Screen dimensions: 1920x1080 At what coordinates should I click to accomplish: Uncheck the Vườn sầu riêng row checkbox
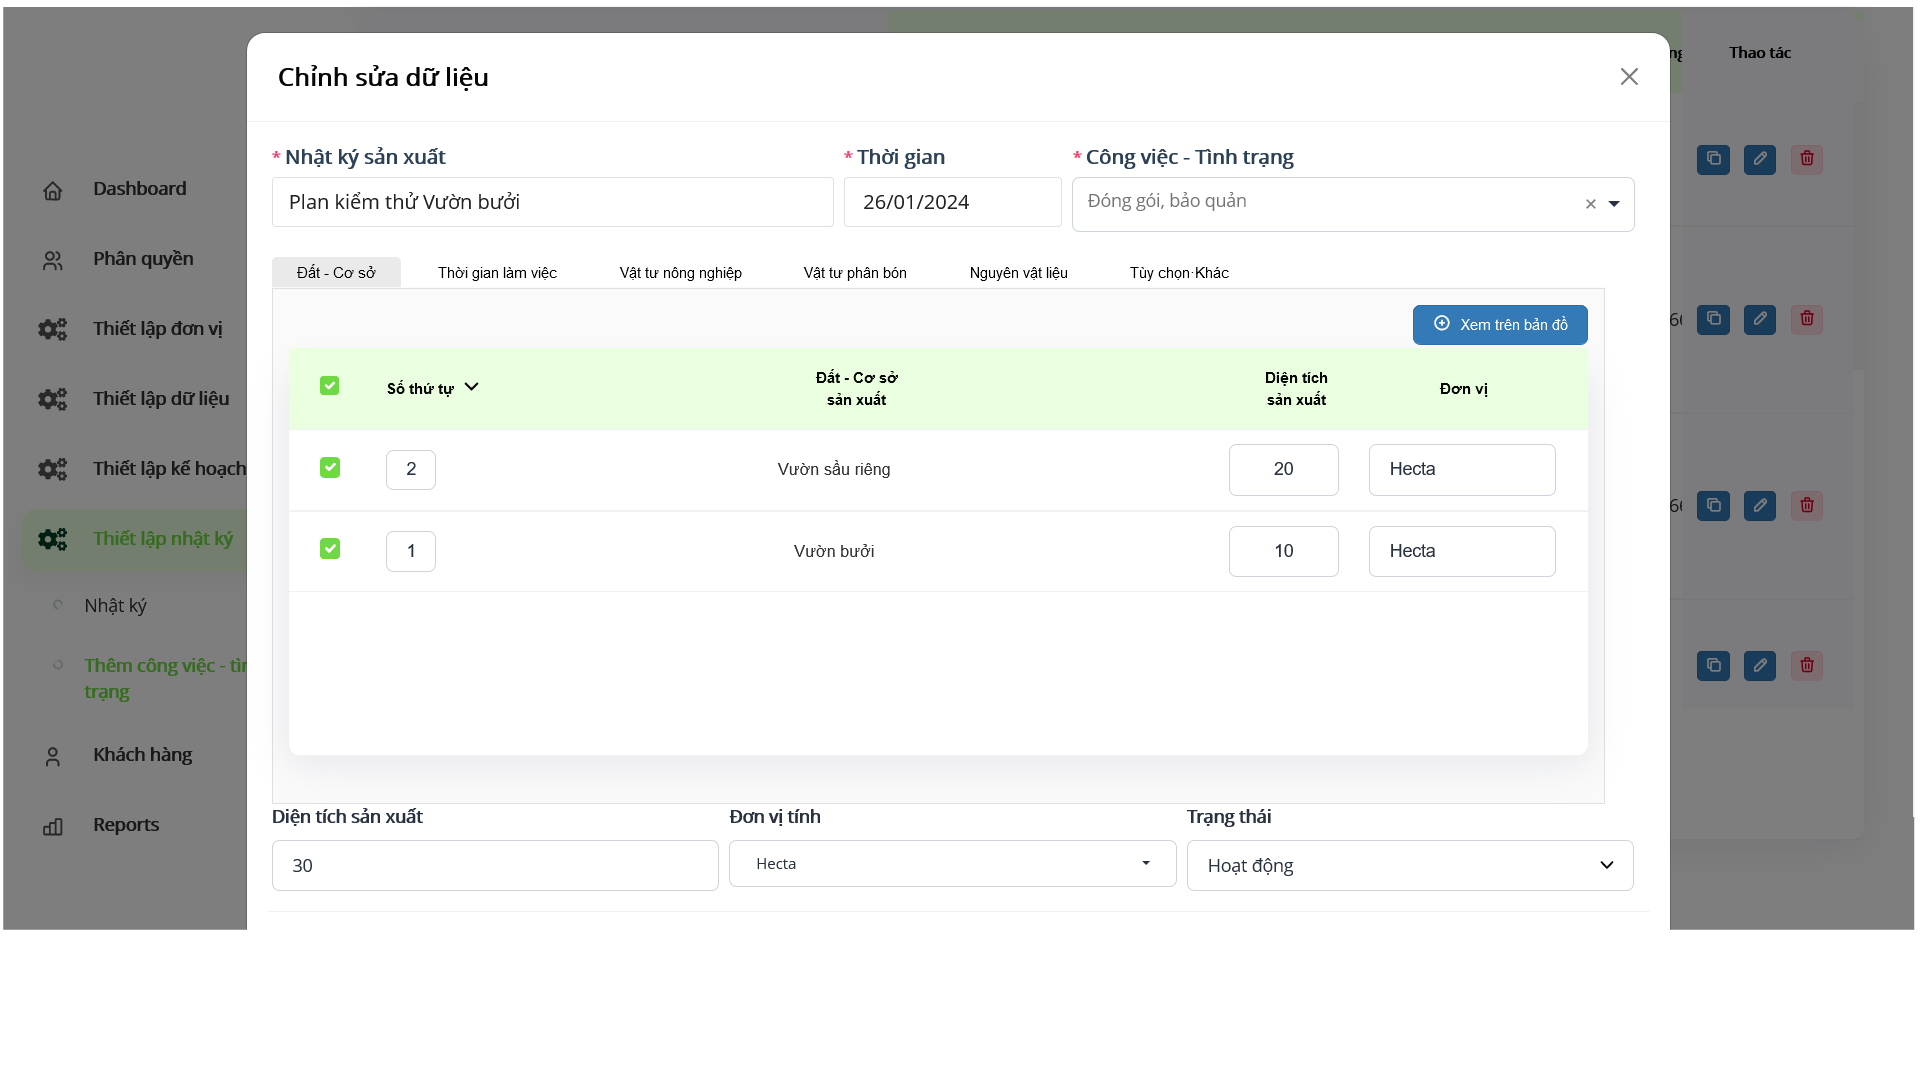point(329,468)
